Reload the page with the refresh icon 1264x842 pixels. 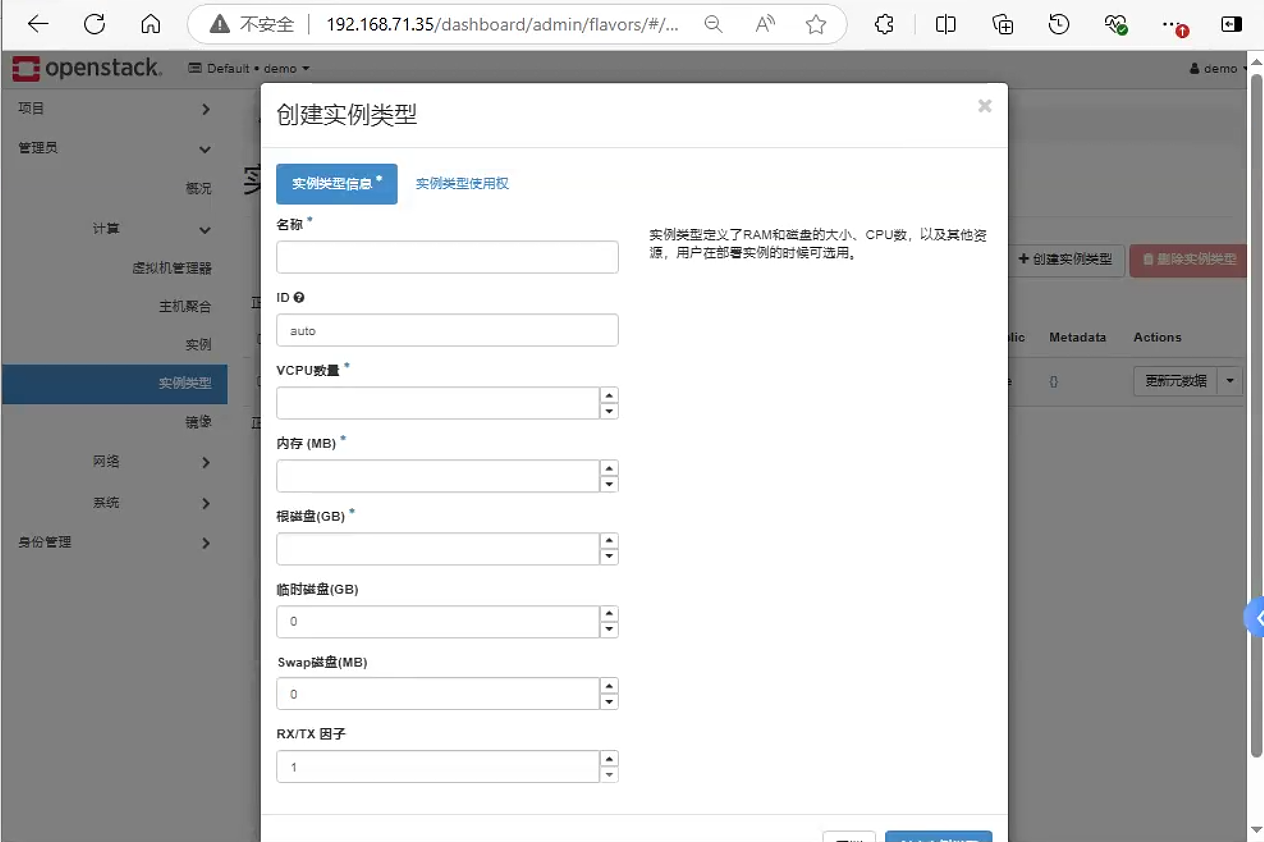pos(95,25)
